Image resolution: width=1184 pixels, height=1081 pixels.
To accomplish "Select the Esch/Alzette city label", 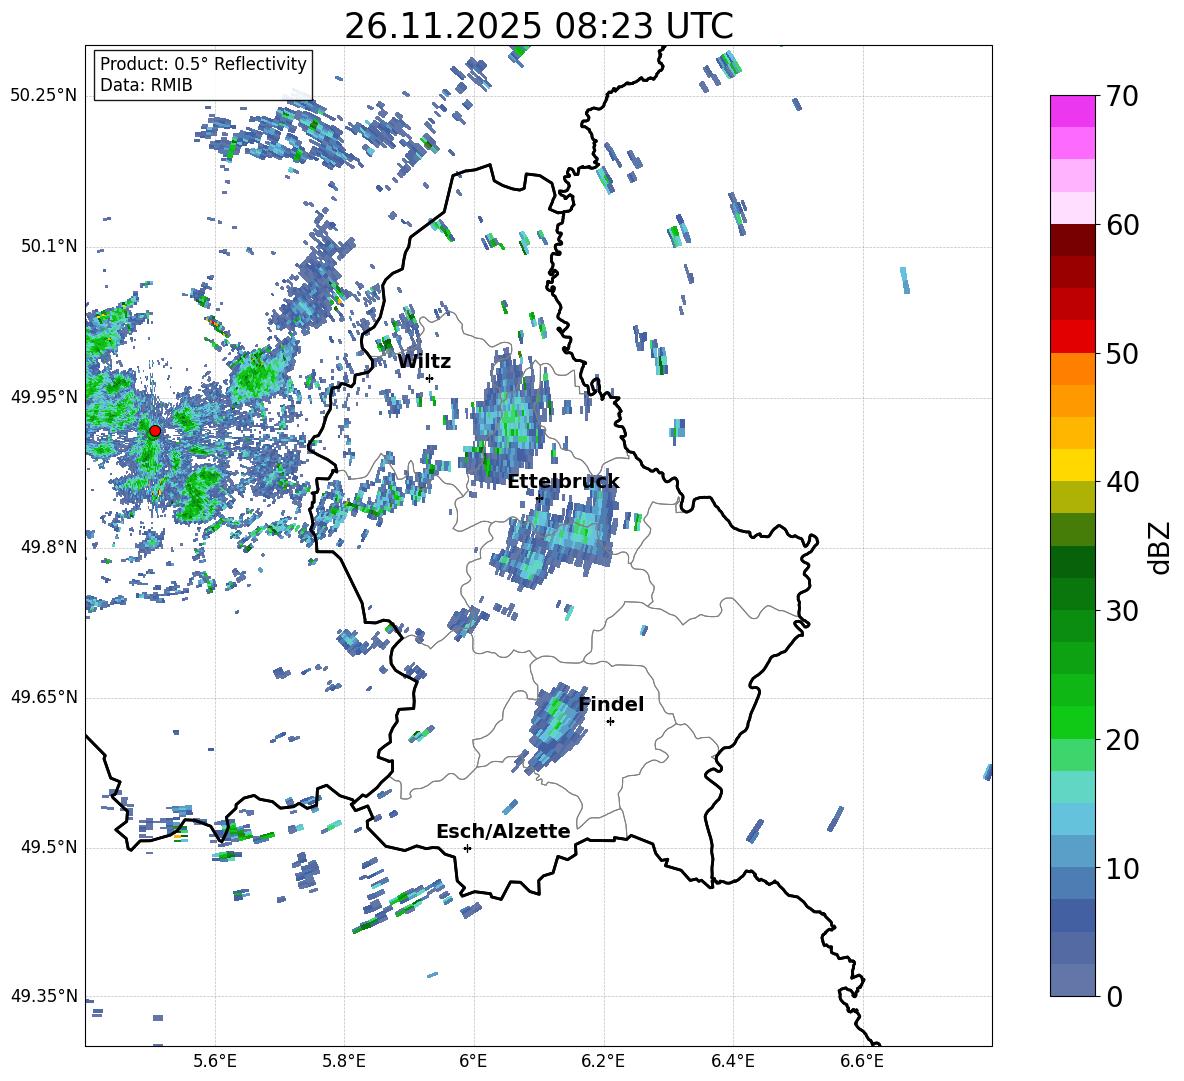I will pos(503,832).
